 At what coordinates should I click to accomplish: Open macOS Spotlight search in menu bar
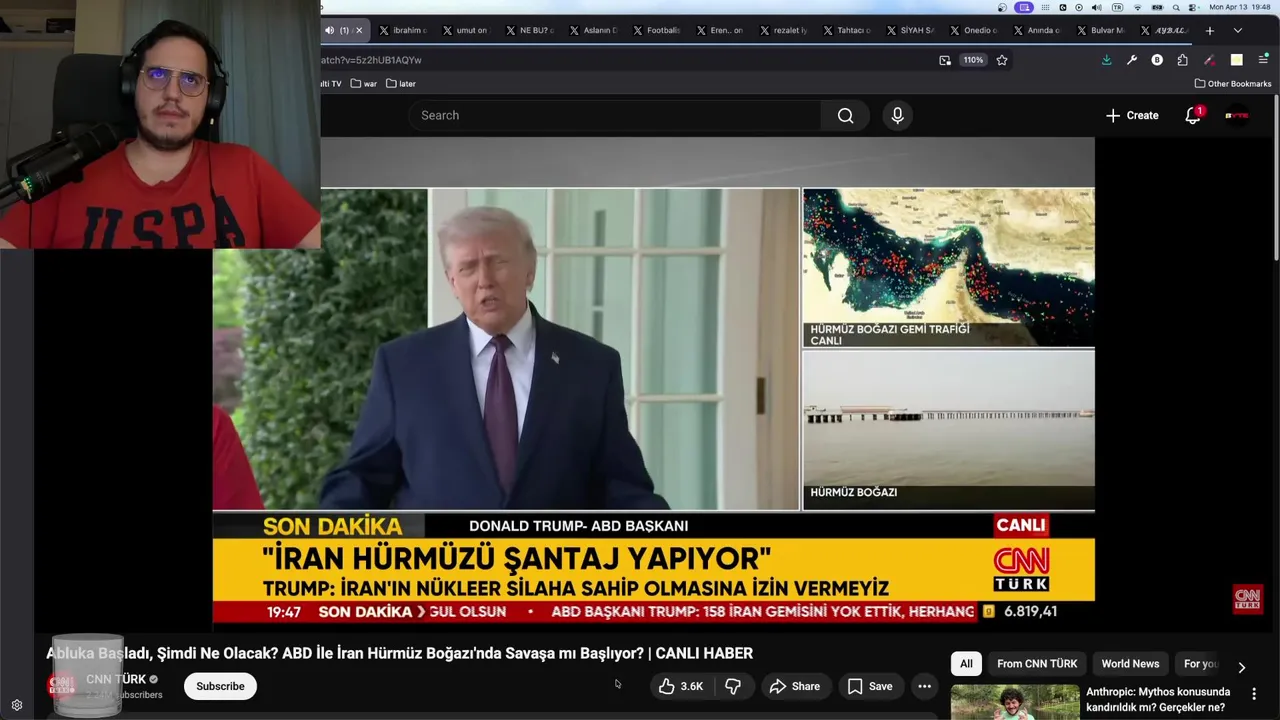pyautogui.click(x=1176, y=7)
